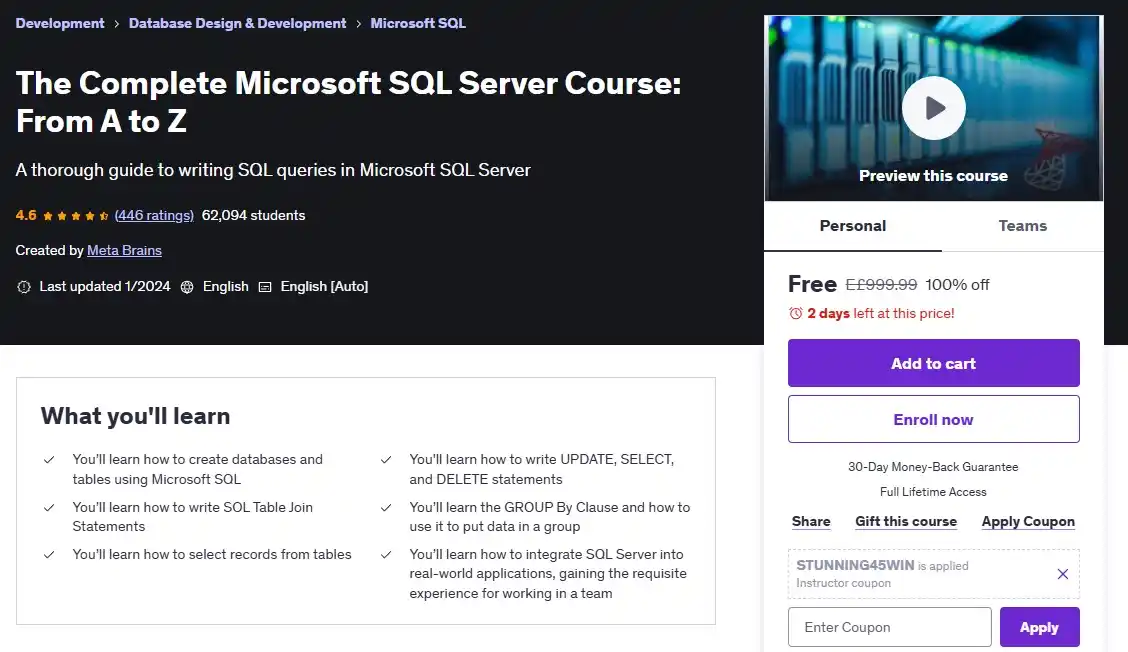Click the 'Instructor coupon' label
This screenshot has width=1128, height=652.
843,583
